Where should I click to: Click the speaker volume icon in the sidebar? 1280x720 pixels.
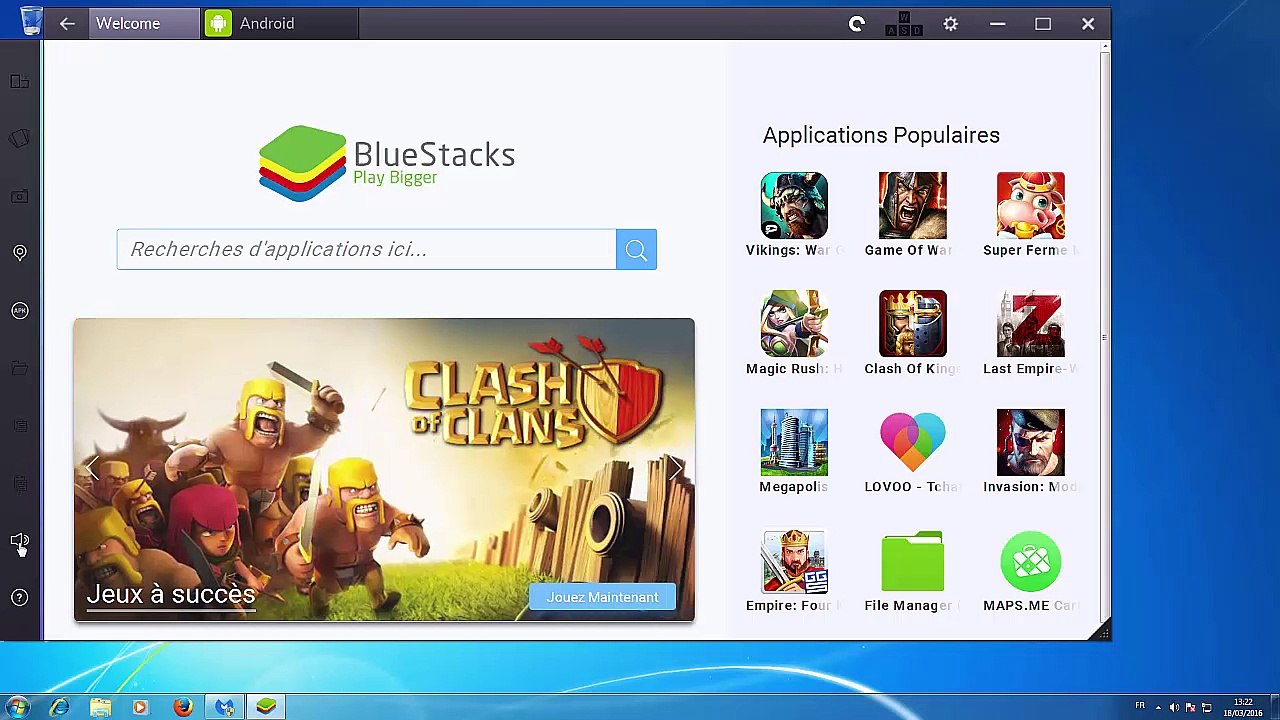[20, 541]
